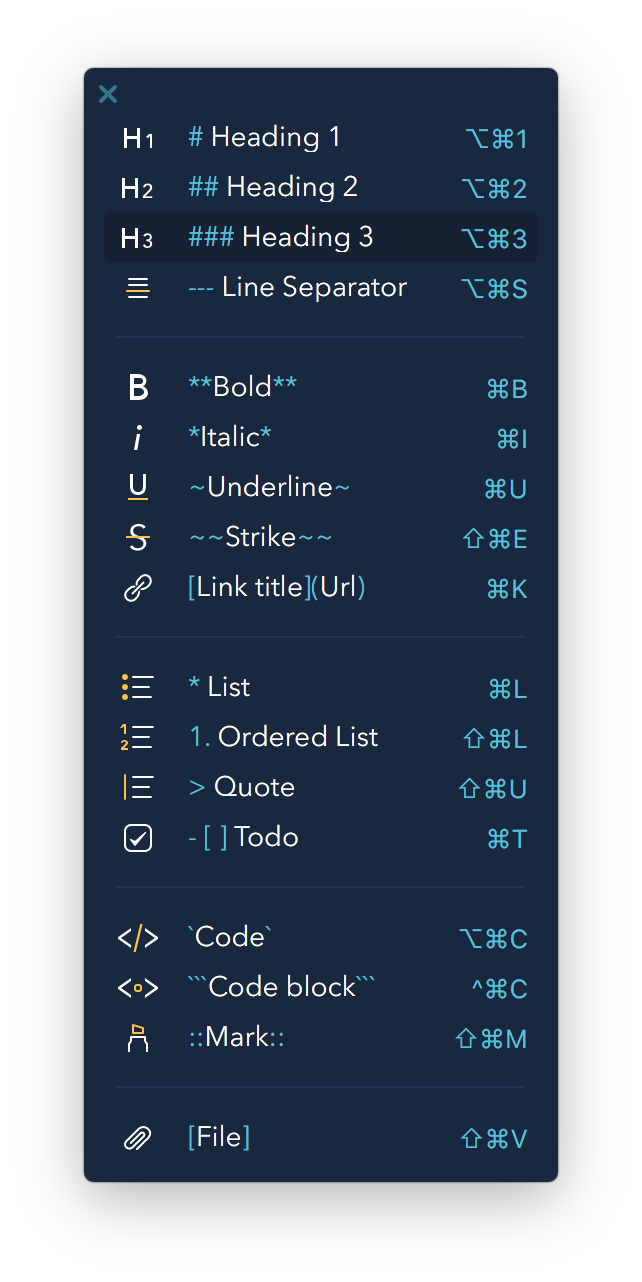Select the --- Line Separator entry
The width and height of the screenshot is (642, 1282).
tap(297, 288)
